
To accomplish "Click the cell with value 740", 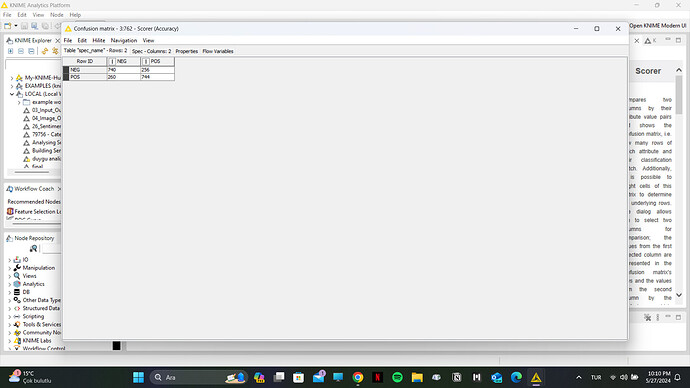I will (124, 70).
